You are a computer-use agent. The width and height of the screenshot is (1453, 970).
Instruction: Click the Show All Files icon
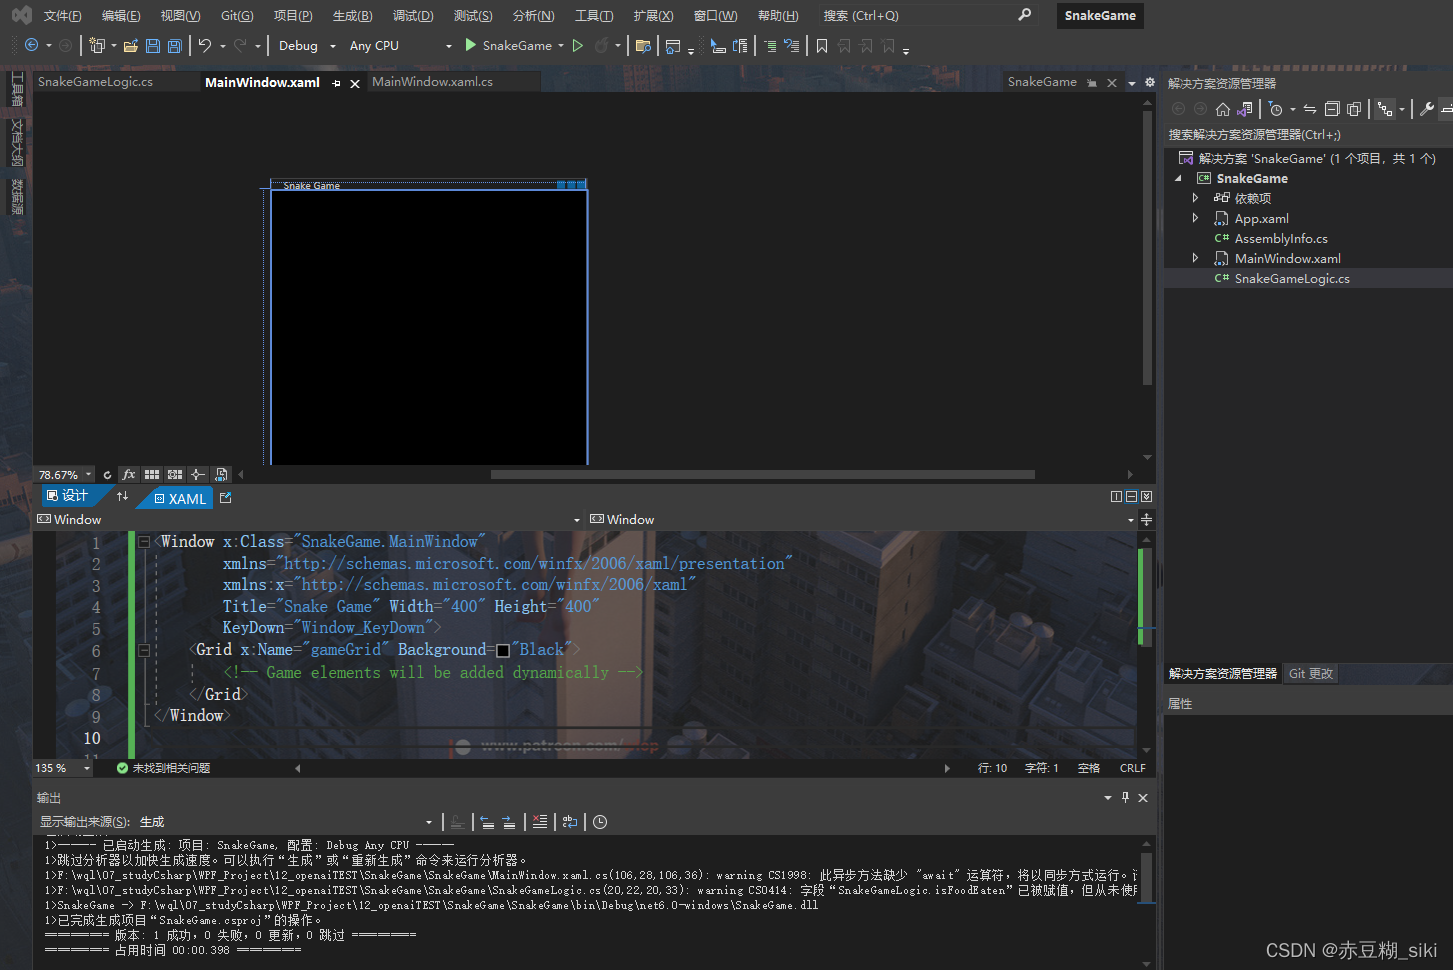1354,109
